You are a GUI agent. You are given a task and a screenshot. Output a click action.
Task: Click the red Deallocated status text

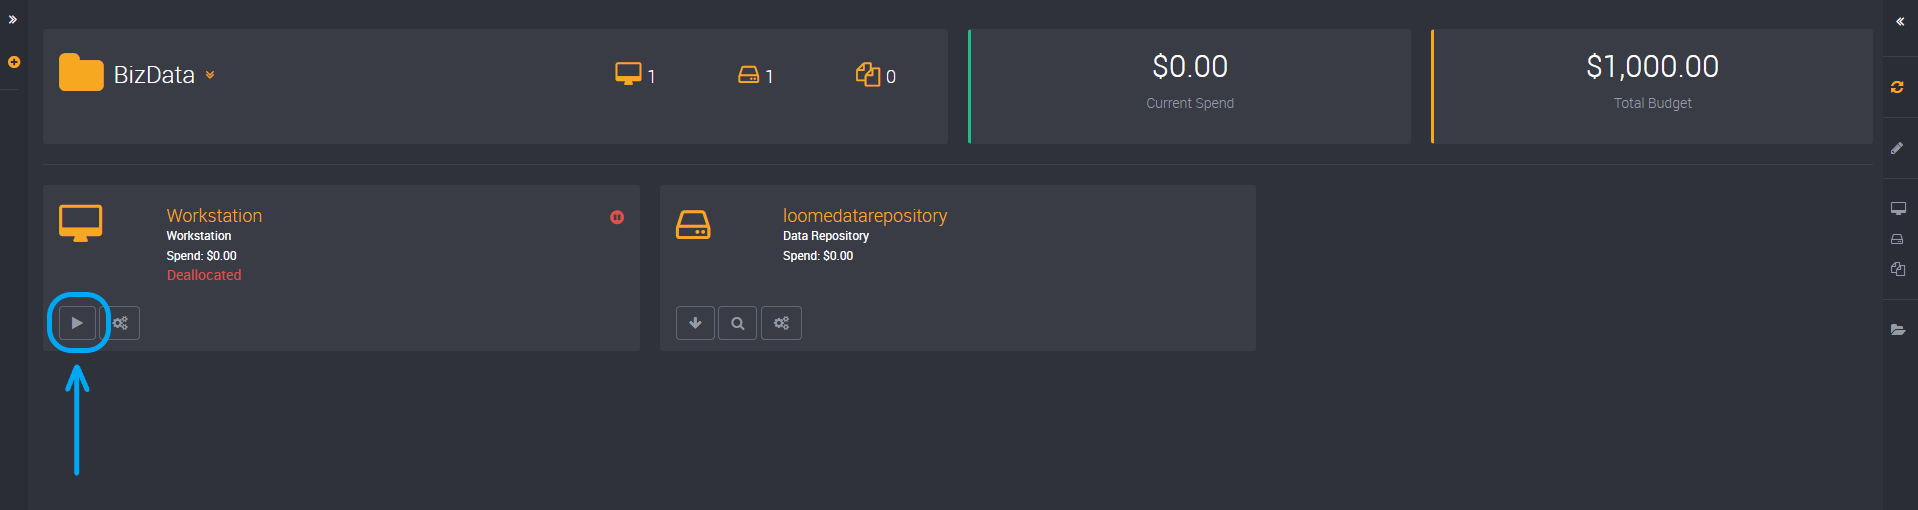tap(204, 275)
